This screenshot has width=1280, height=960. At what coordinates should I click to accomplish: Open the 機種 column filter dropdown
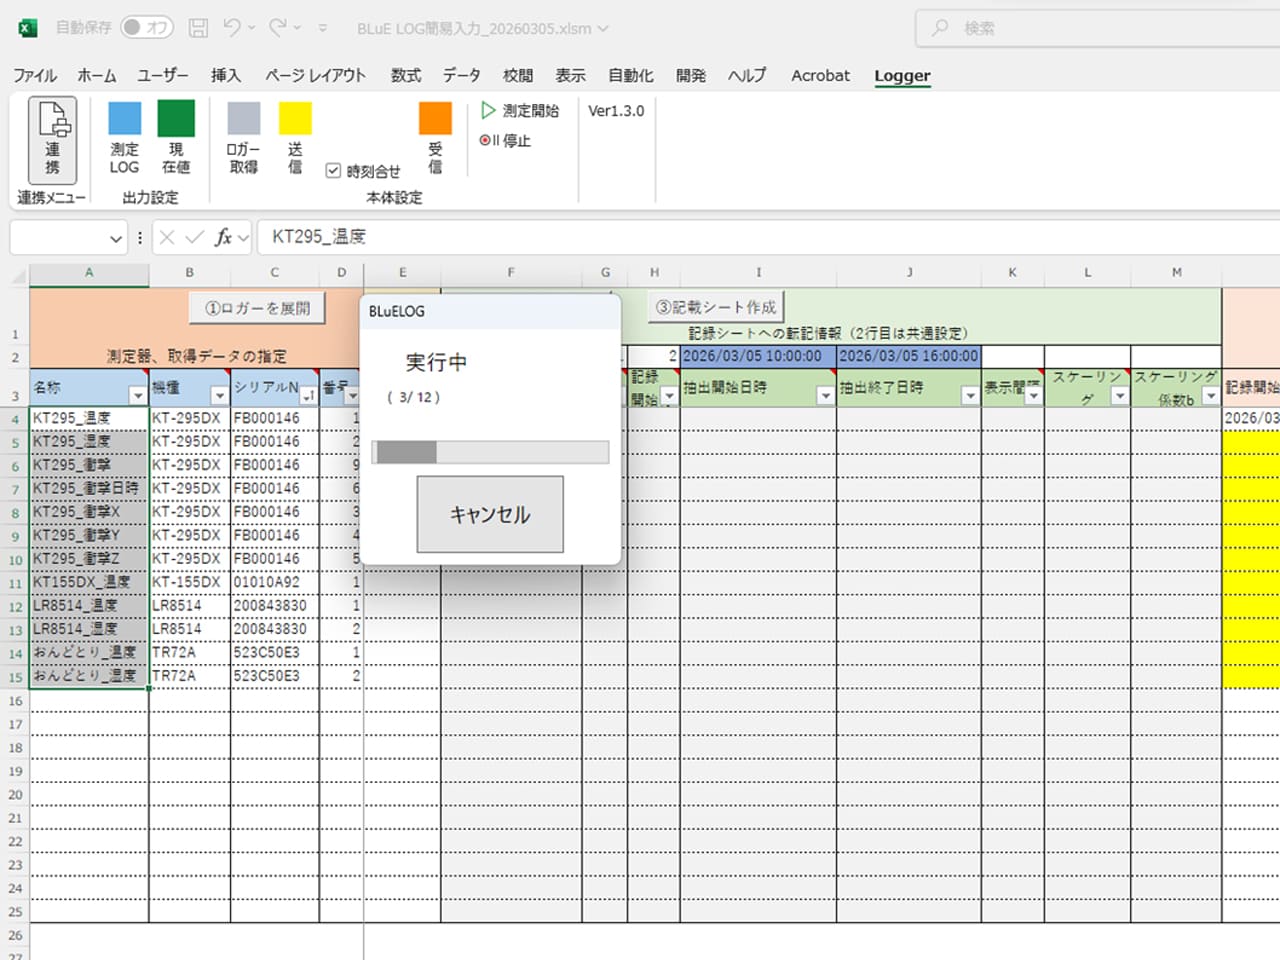point(219,396)
